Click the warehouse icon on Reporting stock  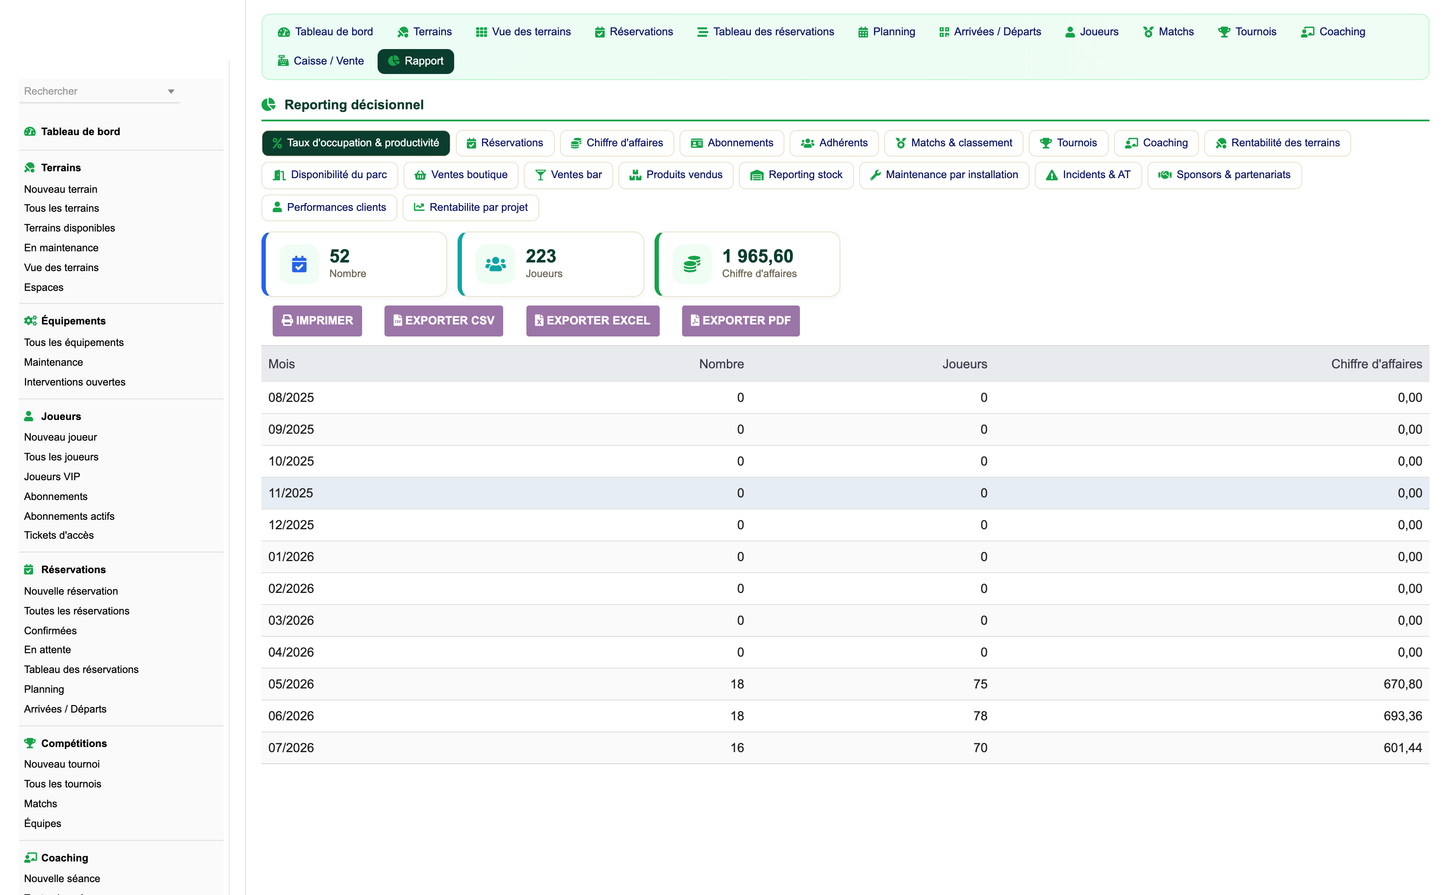click(757, 175)
